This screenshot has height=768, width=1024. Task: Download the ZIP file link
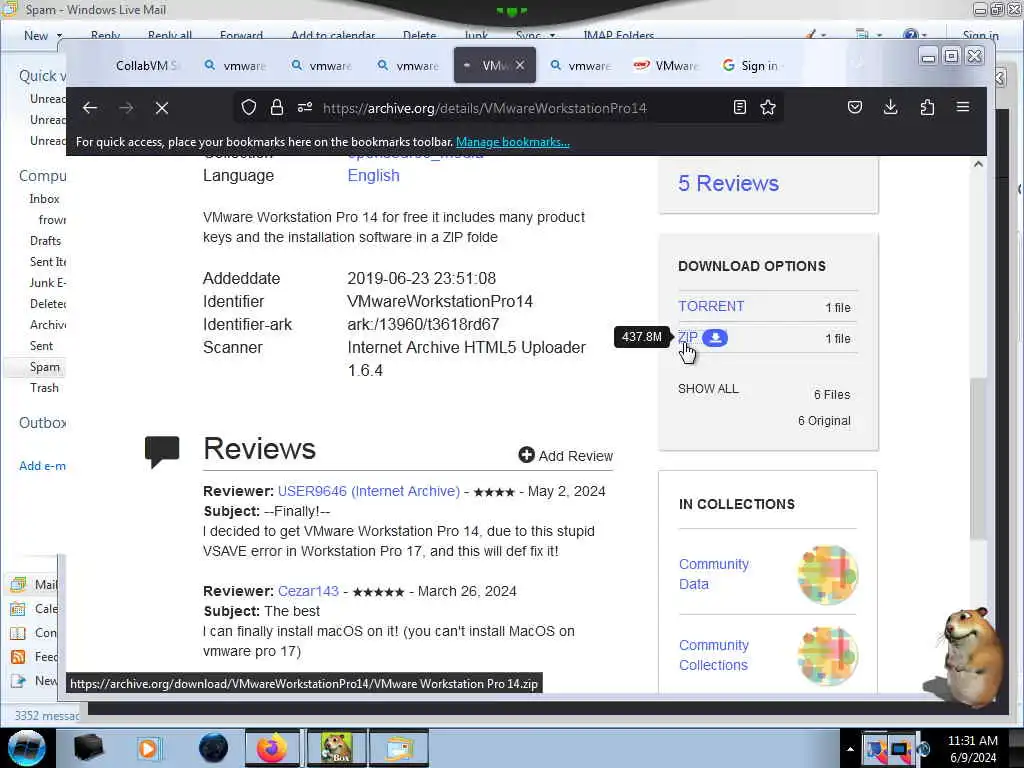(688, 337)
